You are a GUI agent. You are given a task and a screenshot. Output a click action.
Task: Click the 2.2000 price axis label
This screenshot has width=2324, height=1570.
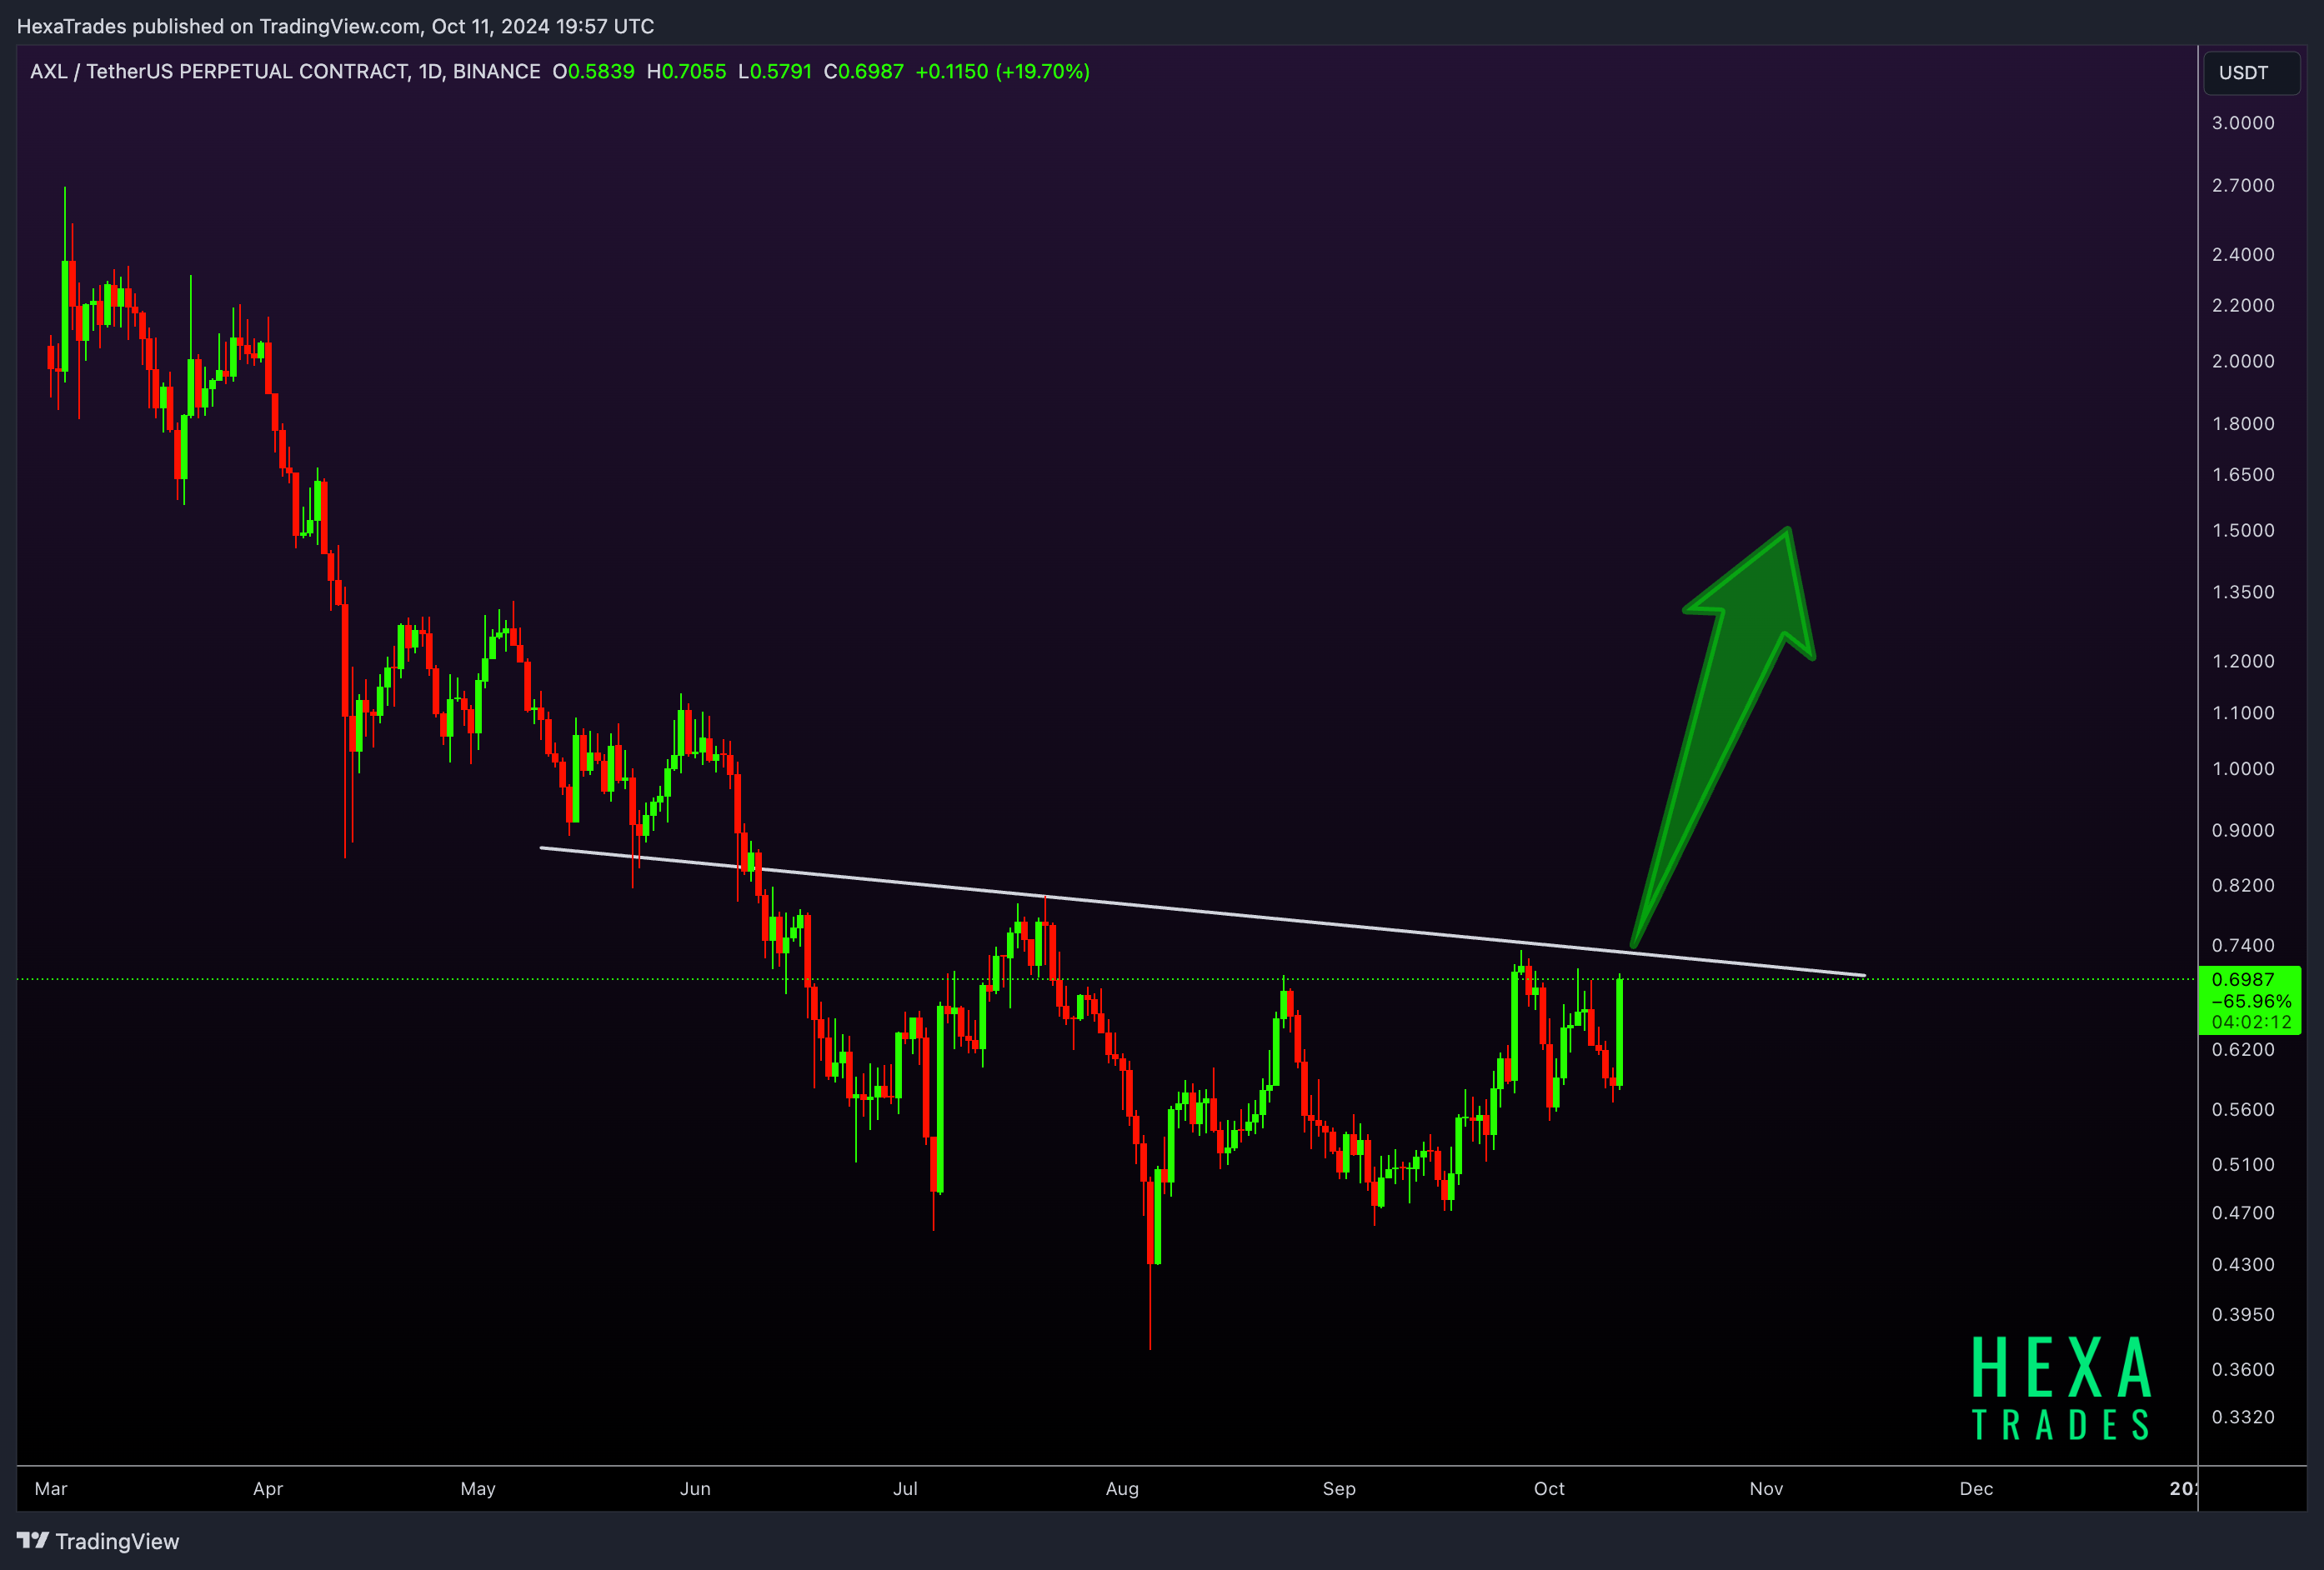2242,305
